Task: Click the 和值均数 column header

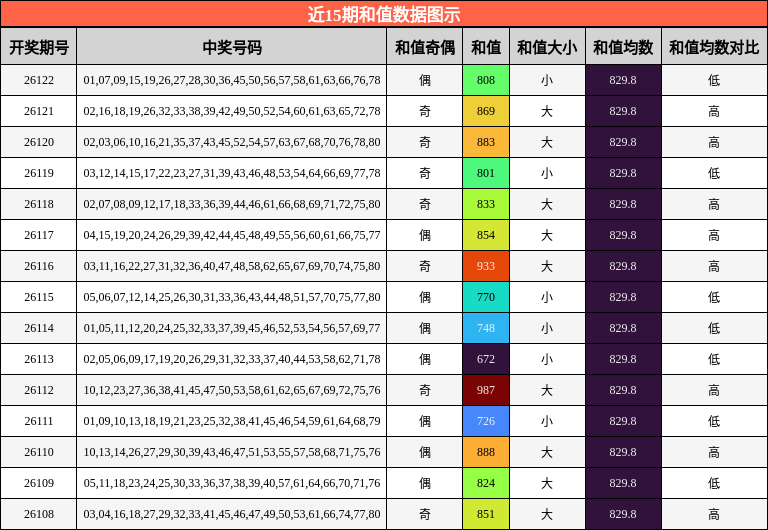Action: click(x=623, y=47)
